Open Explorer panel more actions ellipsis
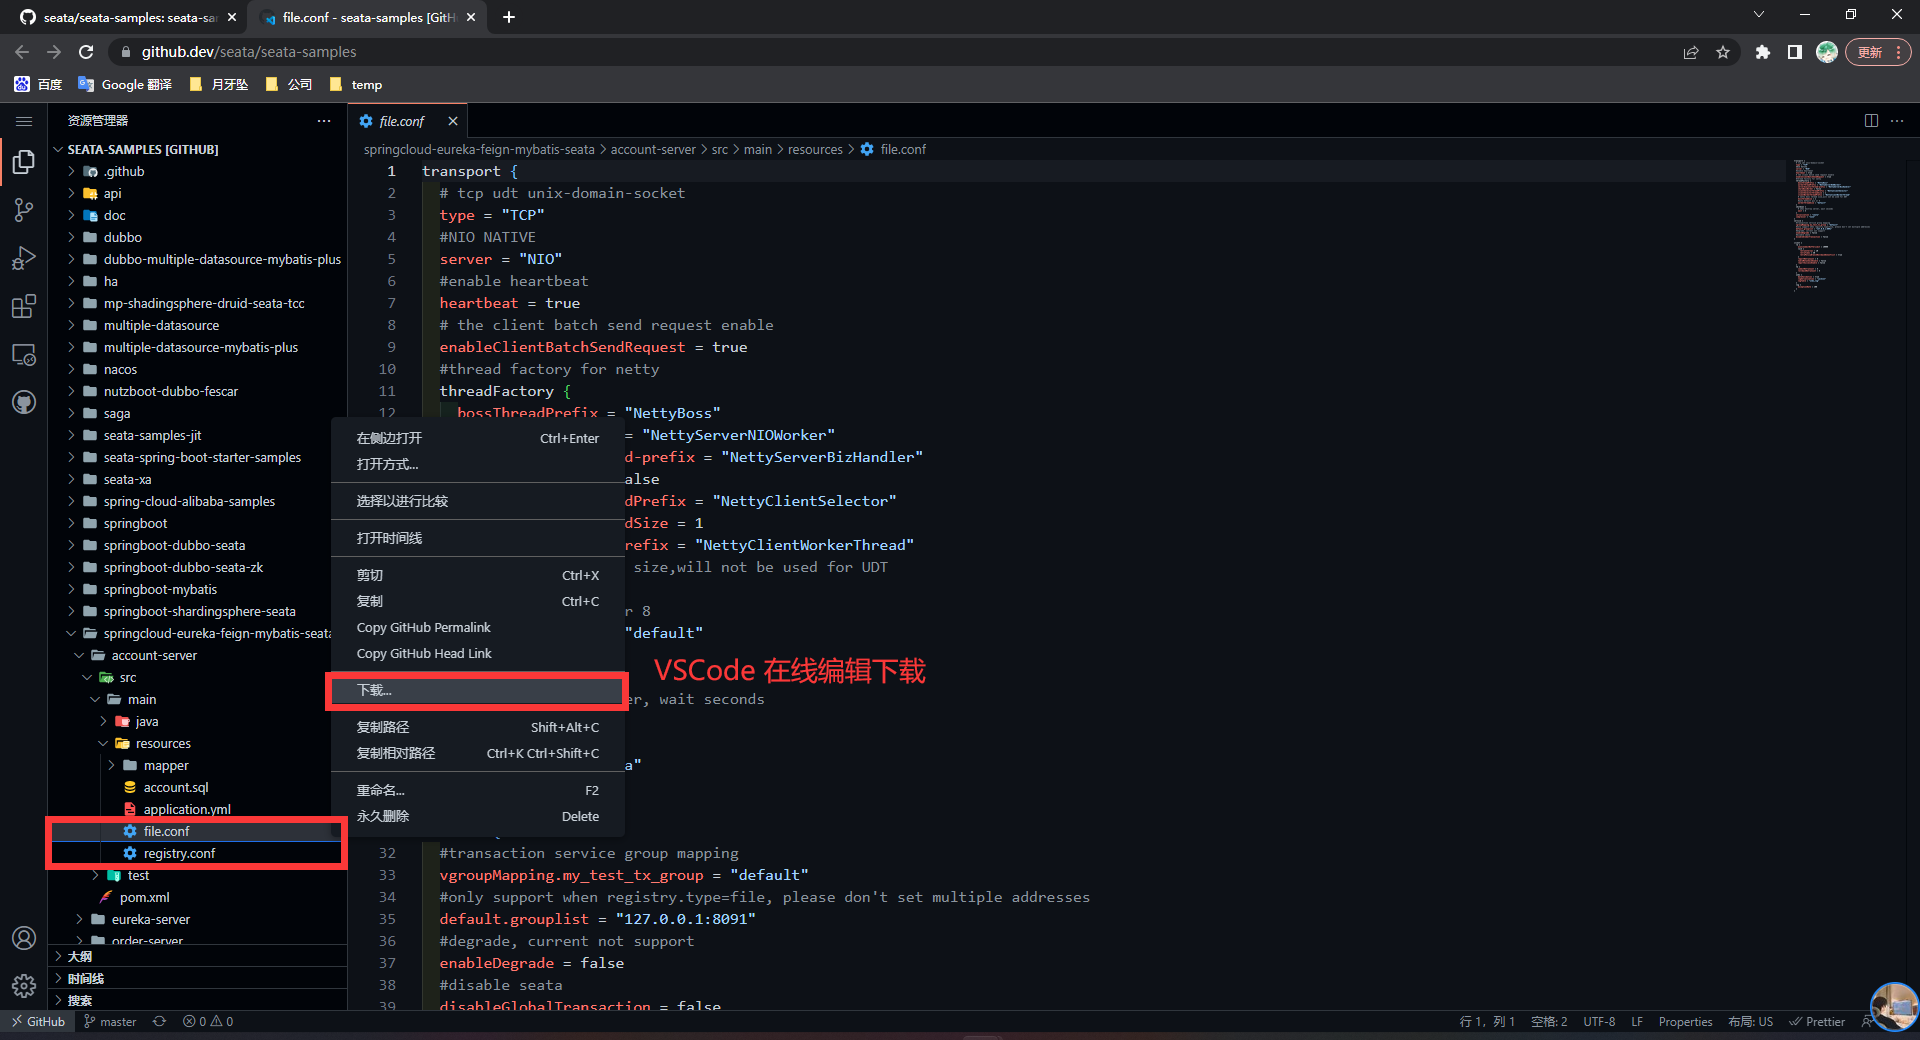This screenshot has width=1920, height=1040. 324,121
